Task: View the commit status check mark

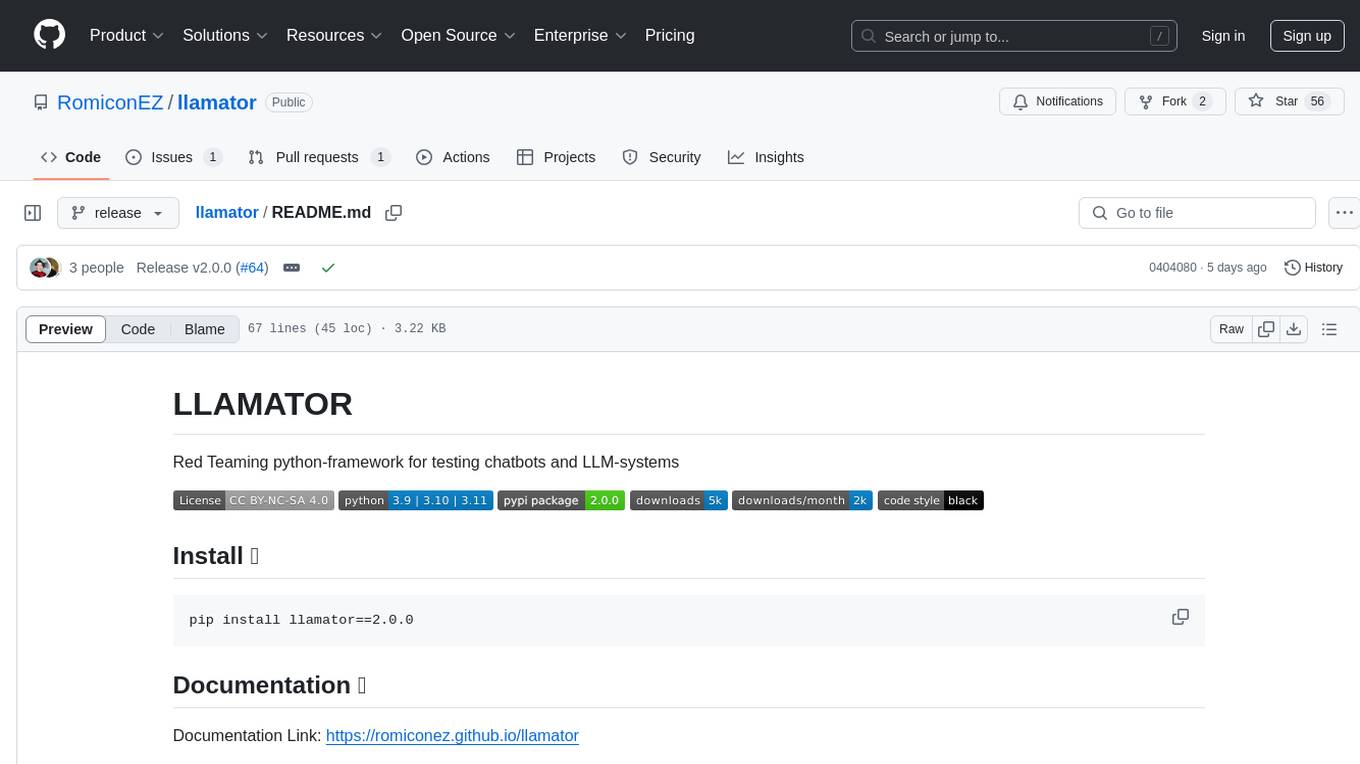Action: [x=328, y=268]
